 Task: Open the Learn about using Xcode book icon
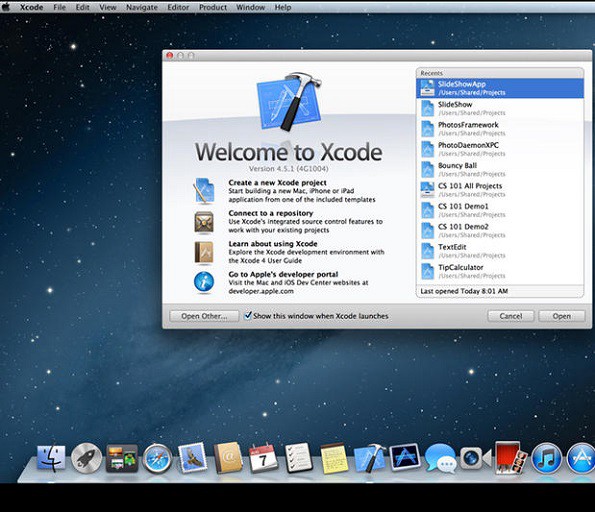204,252
